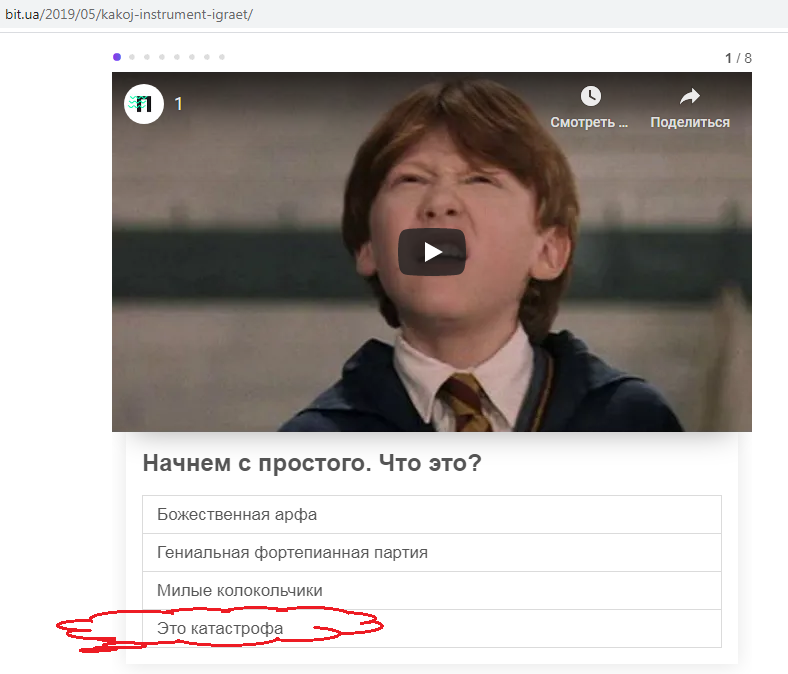This screenshot has width=788, height=674.
Task: Open the channel avatar logo
Action: click(x=144, y=104)
